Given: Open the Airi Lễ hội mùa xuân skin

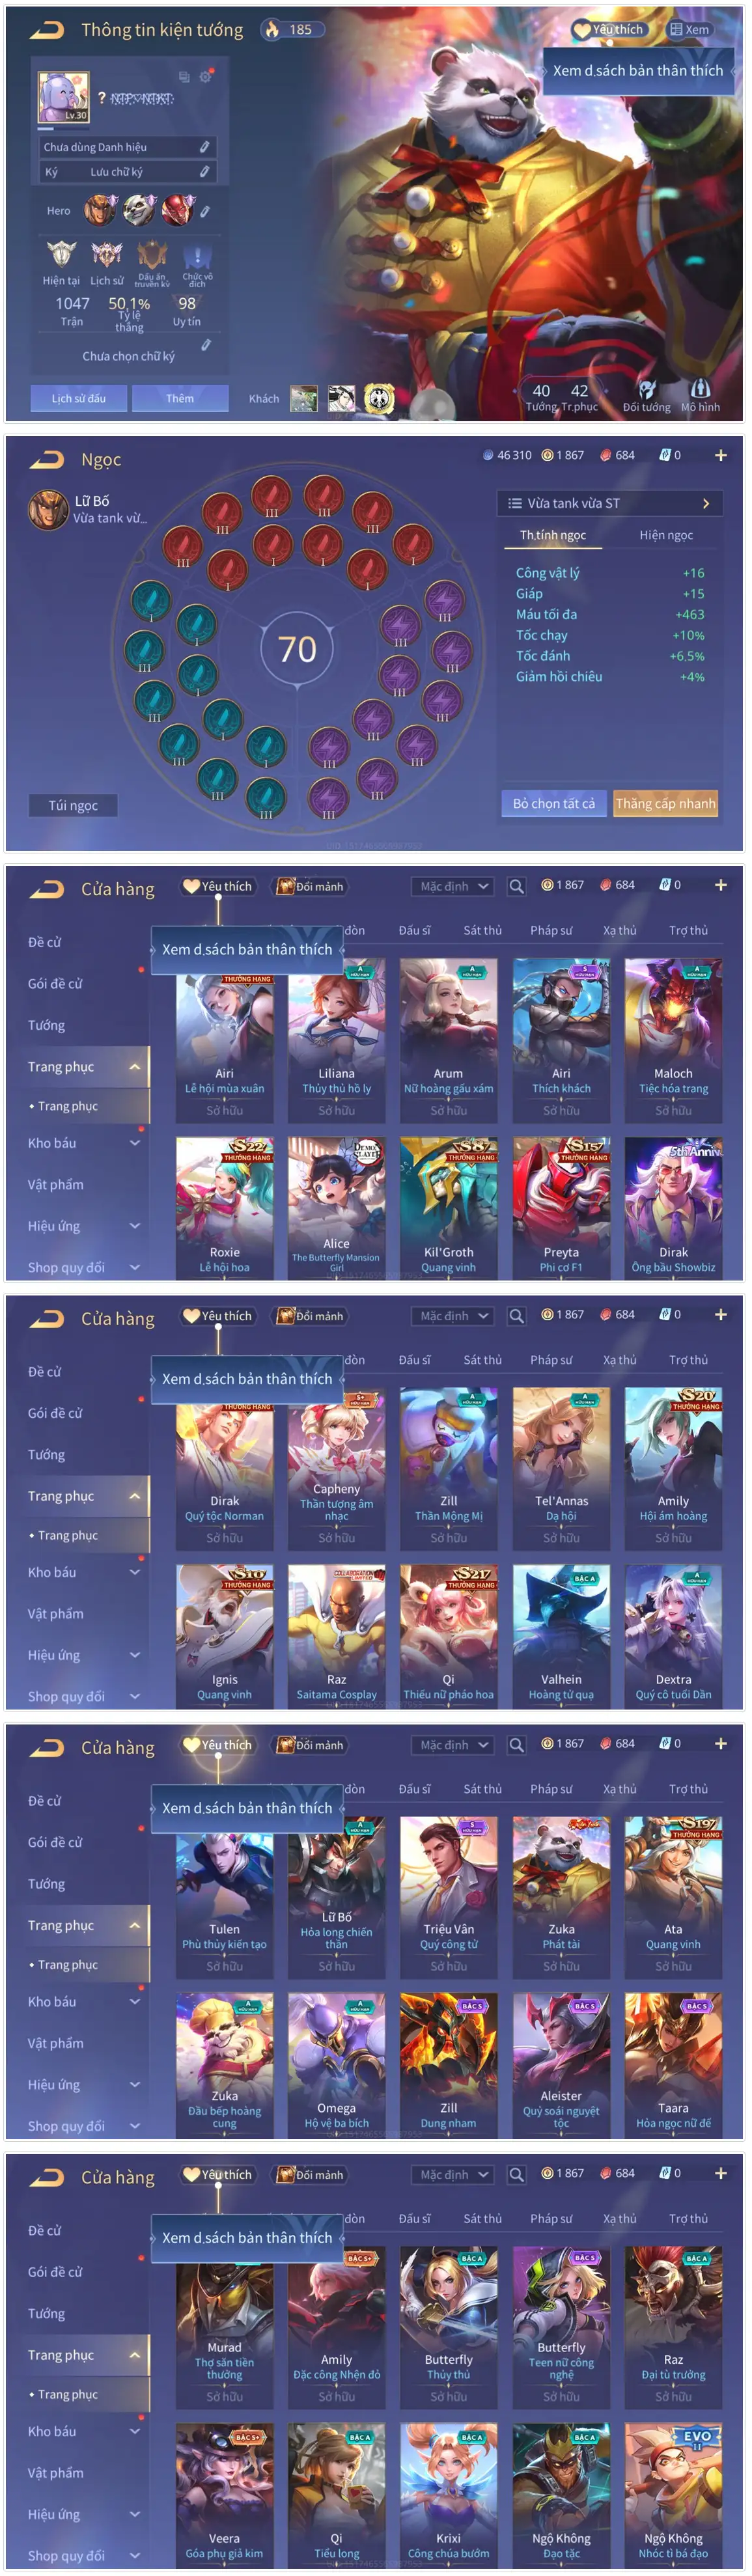Looking at the screenshot, I should [x=224, y=1040].
